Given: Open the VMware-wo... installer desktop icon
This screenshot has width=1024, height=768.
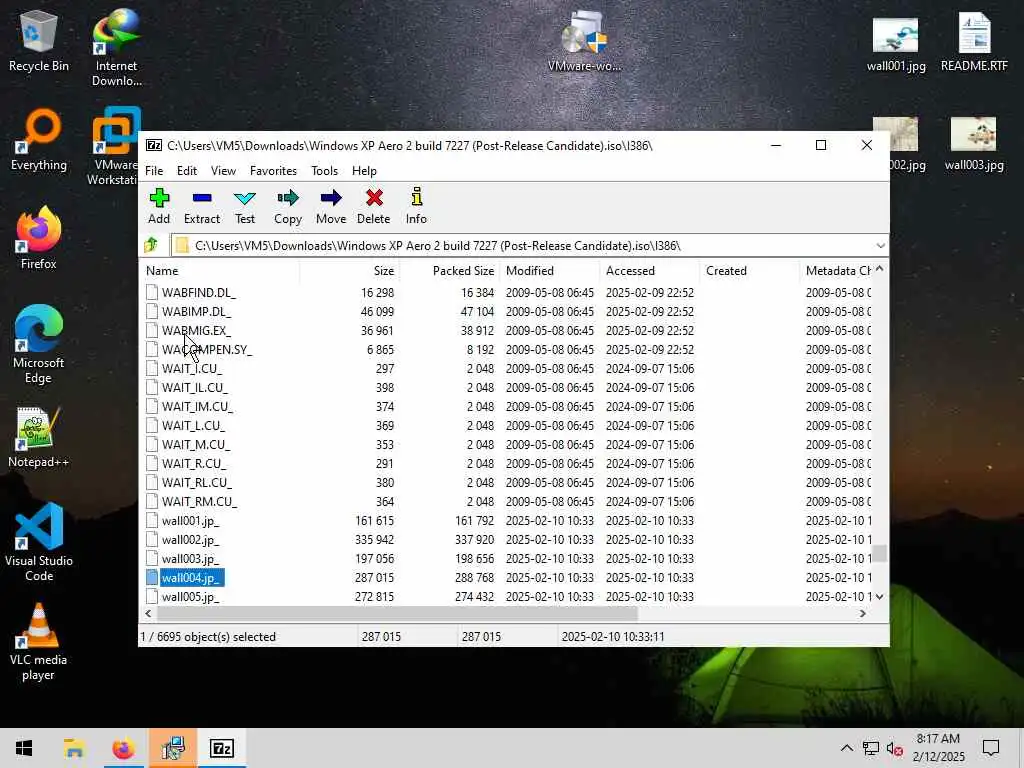Looking at the screenshot, I should (x=584, y=42).
